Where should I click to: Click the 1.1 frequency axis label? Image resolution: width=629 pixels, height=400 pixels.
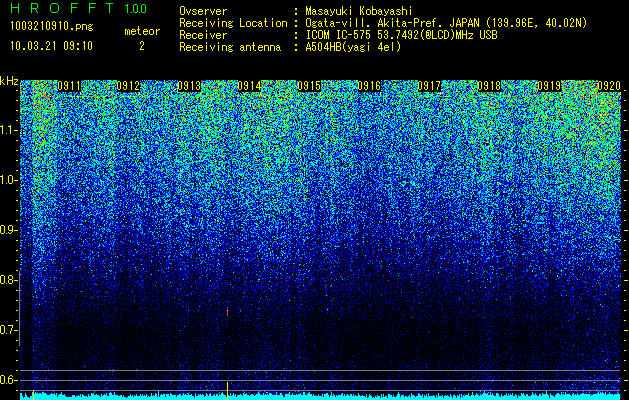tap(8, 130)
